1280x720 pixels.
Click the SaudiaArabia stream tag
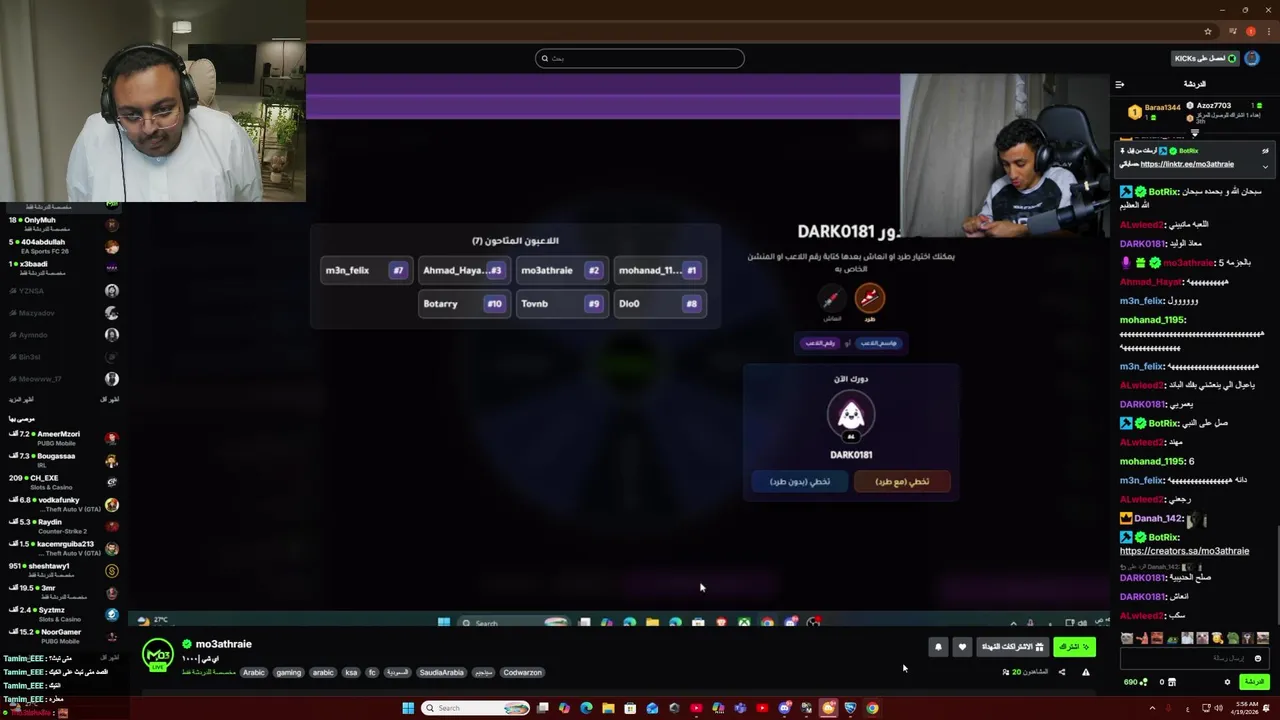(441, 672)
